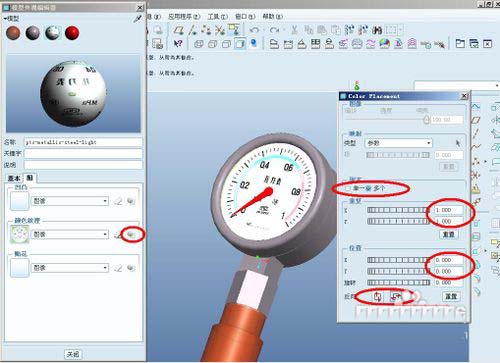Click the Undo toolbar icon
The height and width of the screenshot is (363, 500).
254,30
